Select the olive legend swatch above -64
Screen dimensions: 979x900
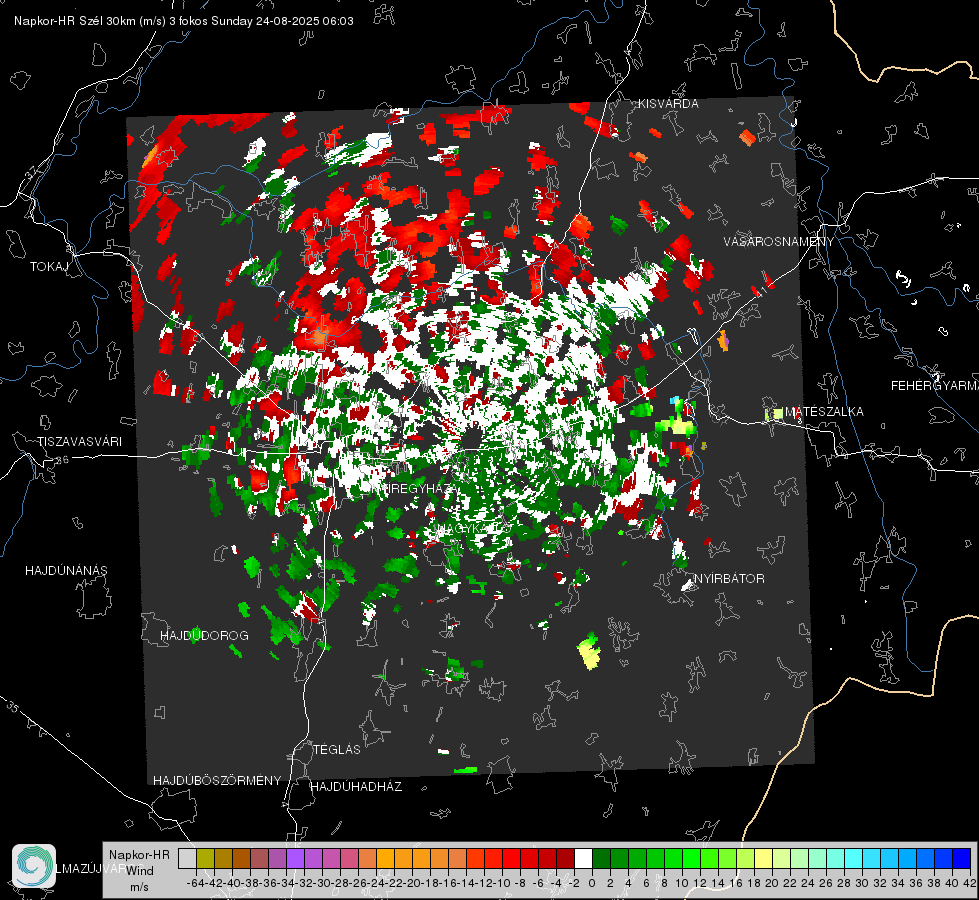point(205,858)
